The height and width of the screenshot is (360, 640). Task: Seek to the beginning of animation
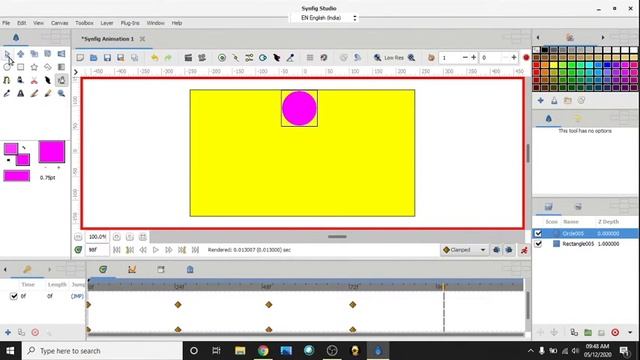click(116, 250)
